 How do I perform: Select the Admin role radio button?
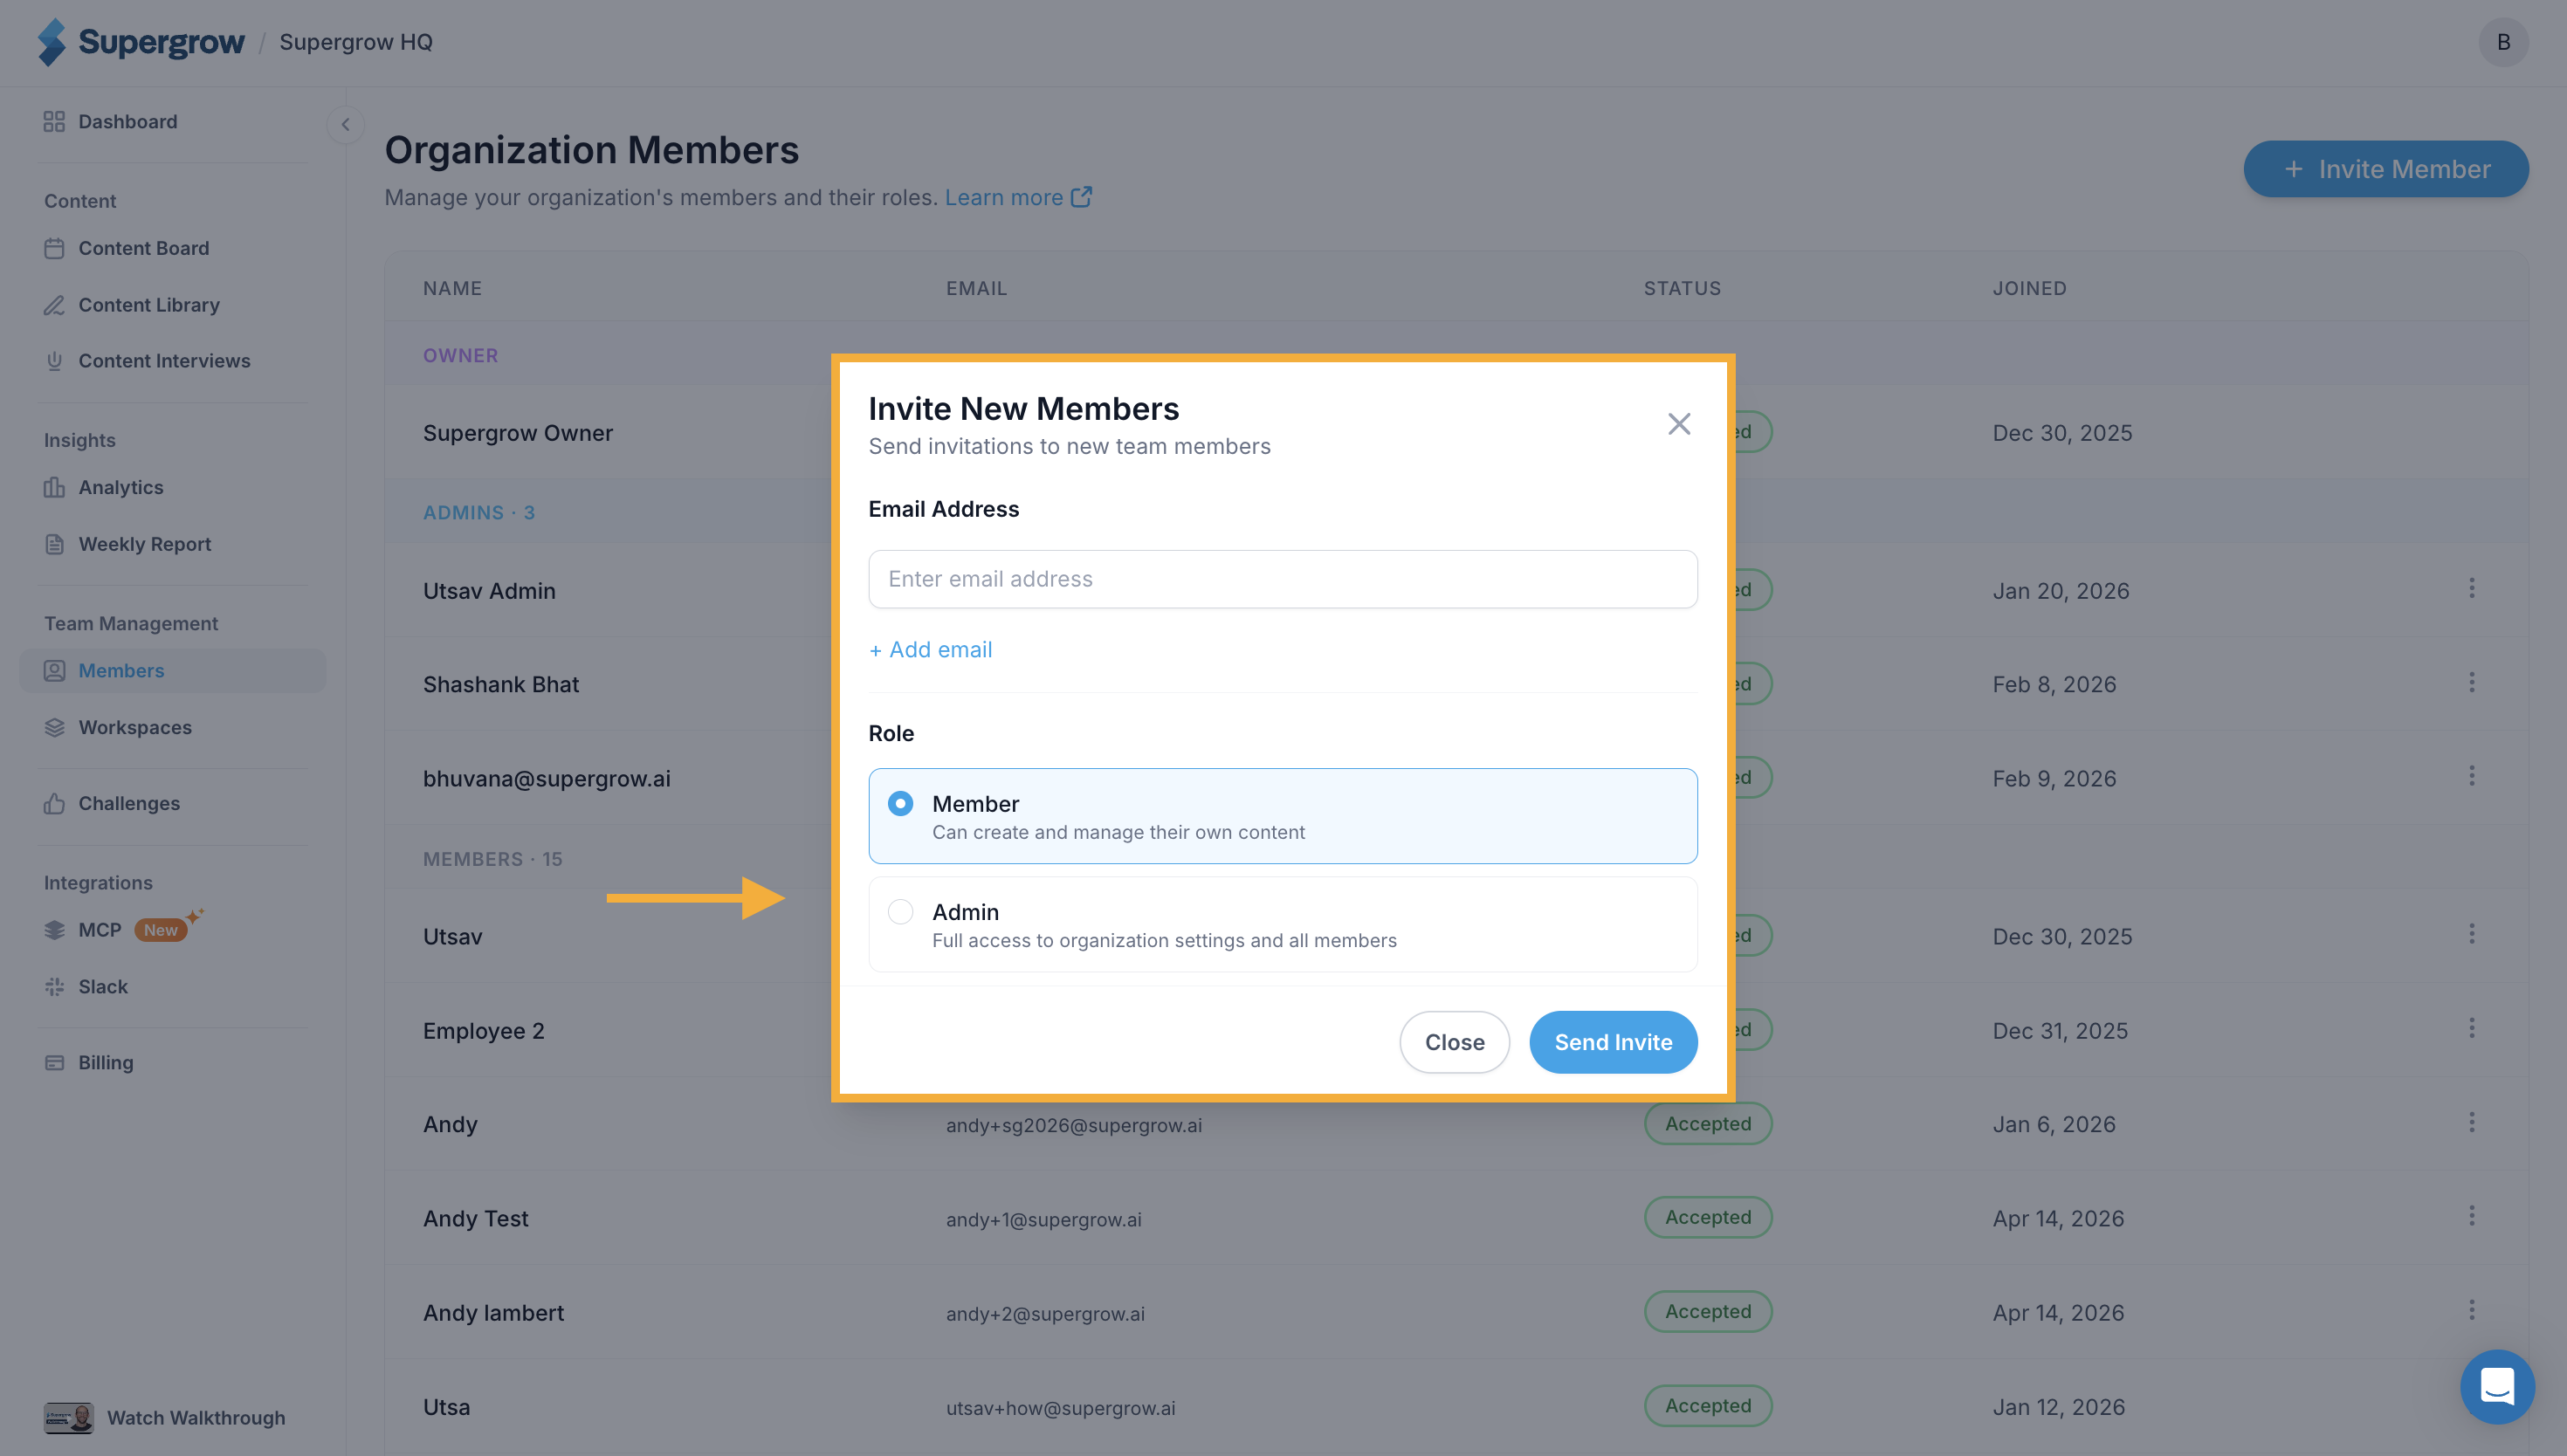(901, 912)
